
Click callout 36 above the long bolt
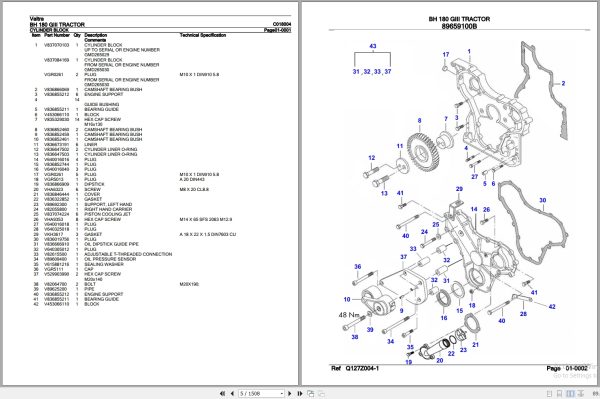357,267
